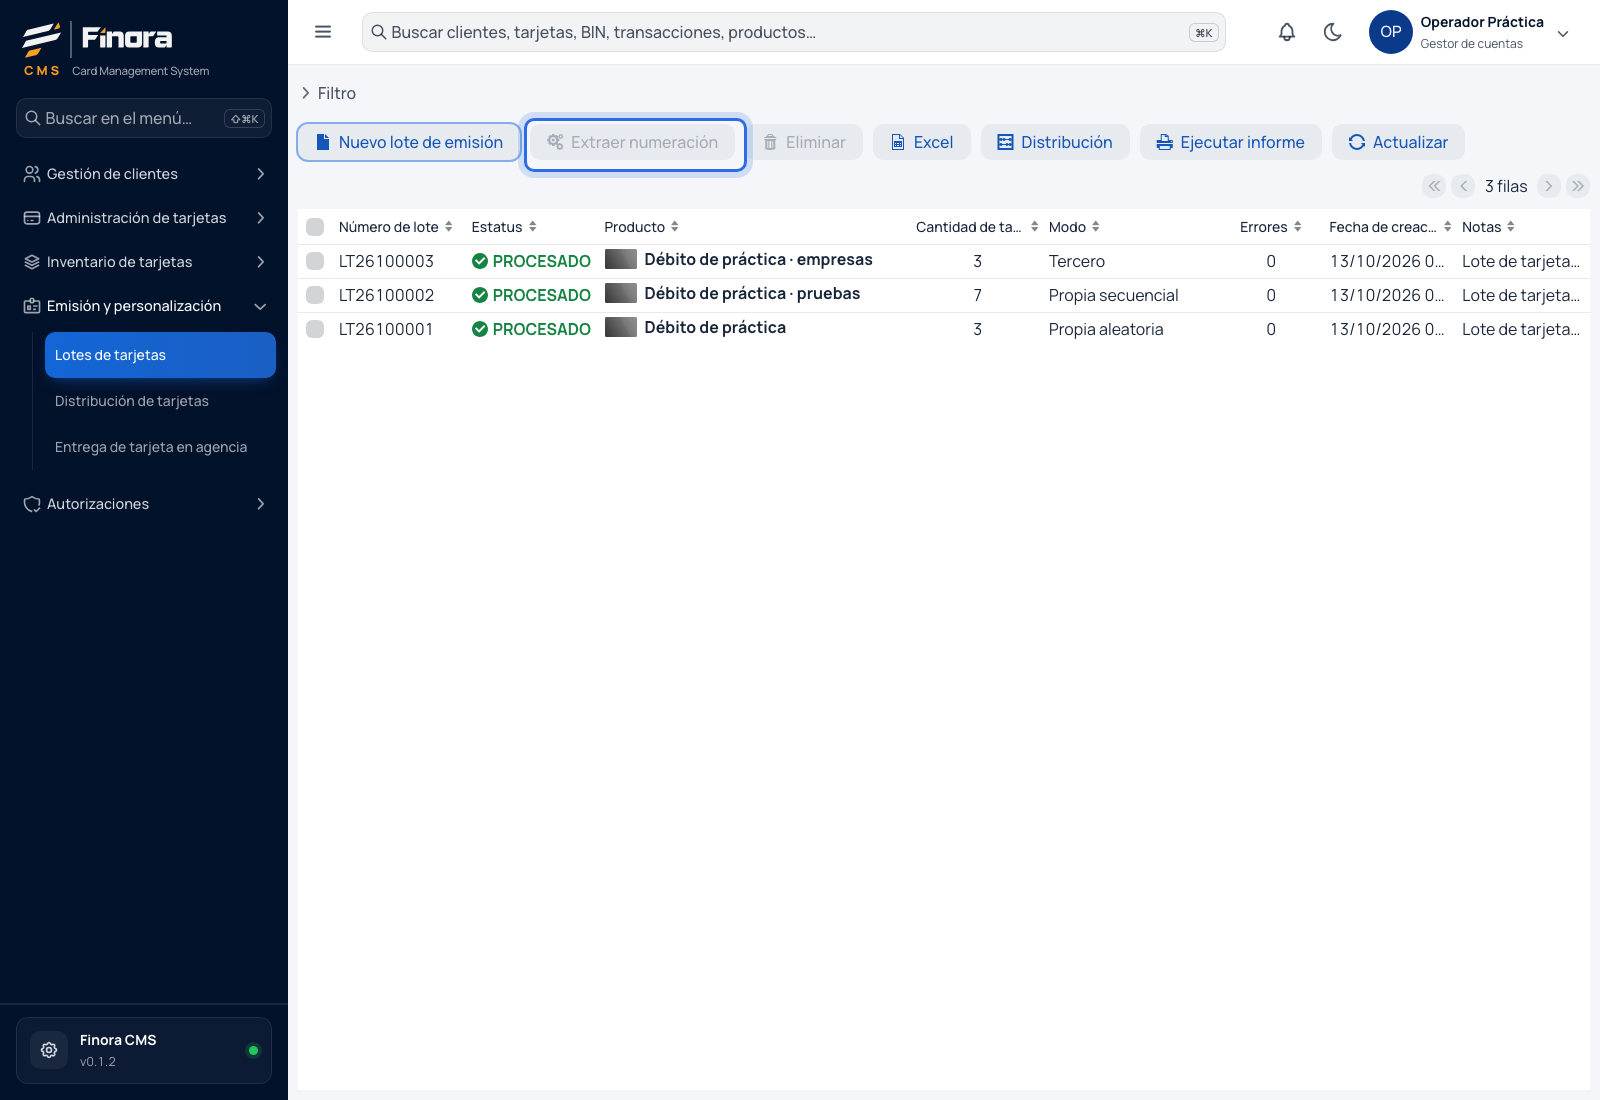Click the OP user avatar

1390,32
